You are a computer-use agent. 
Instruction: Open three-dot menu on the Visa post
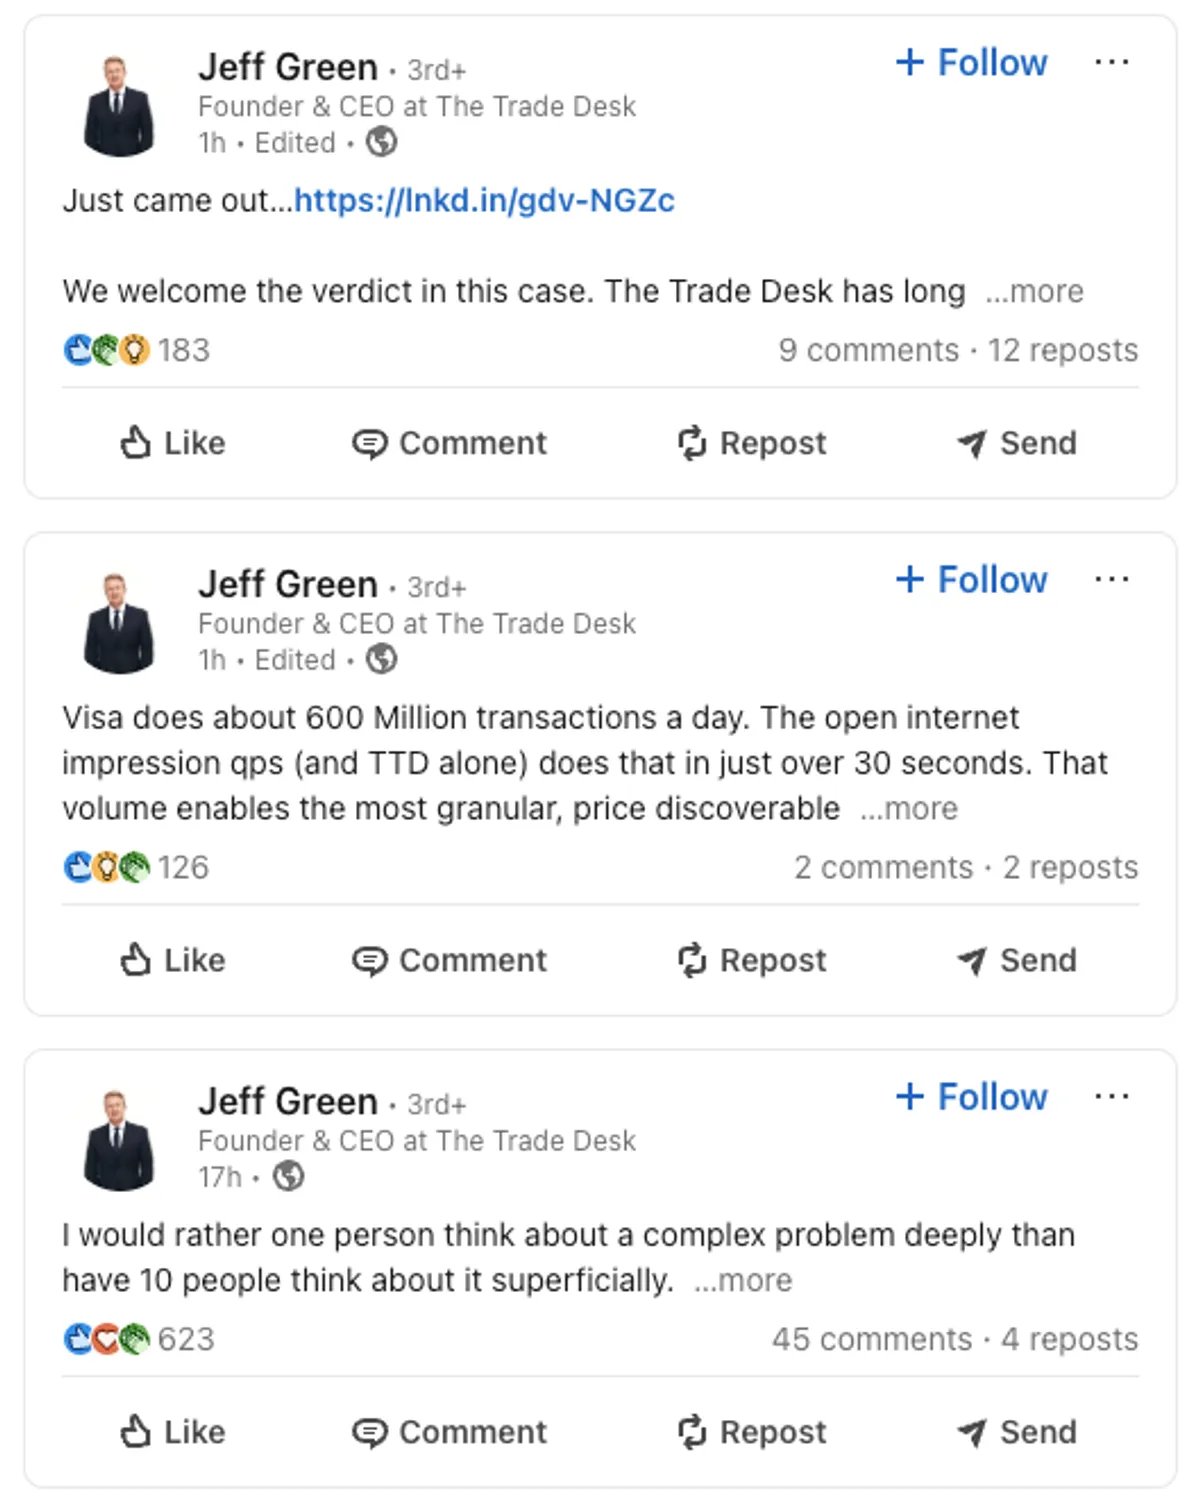[1111, 580]
